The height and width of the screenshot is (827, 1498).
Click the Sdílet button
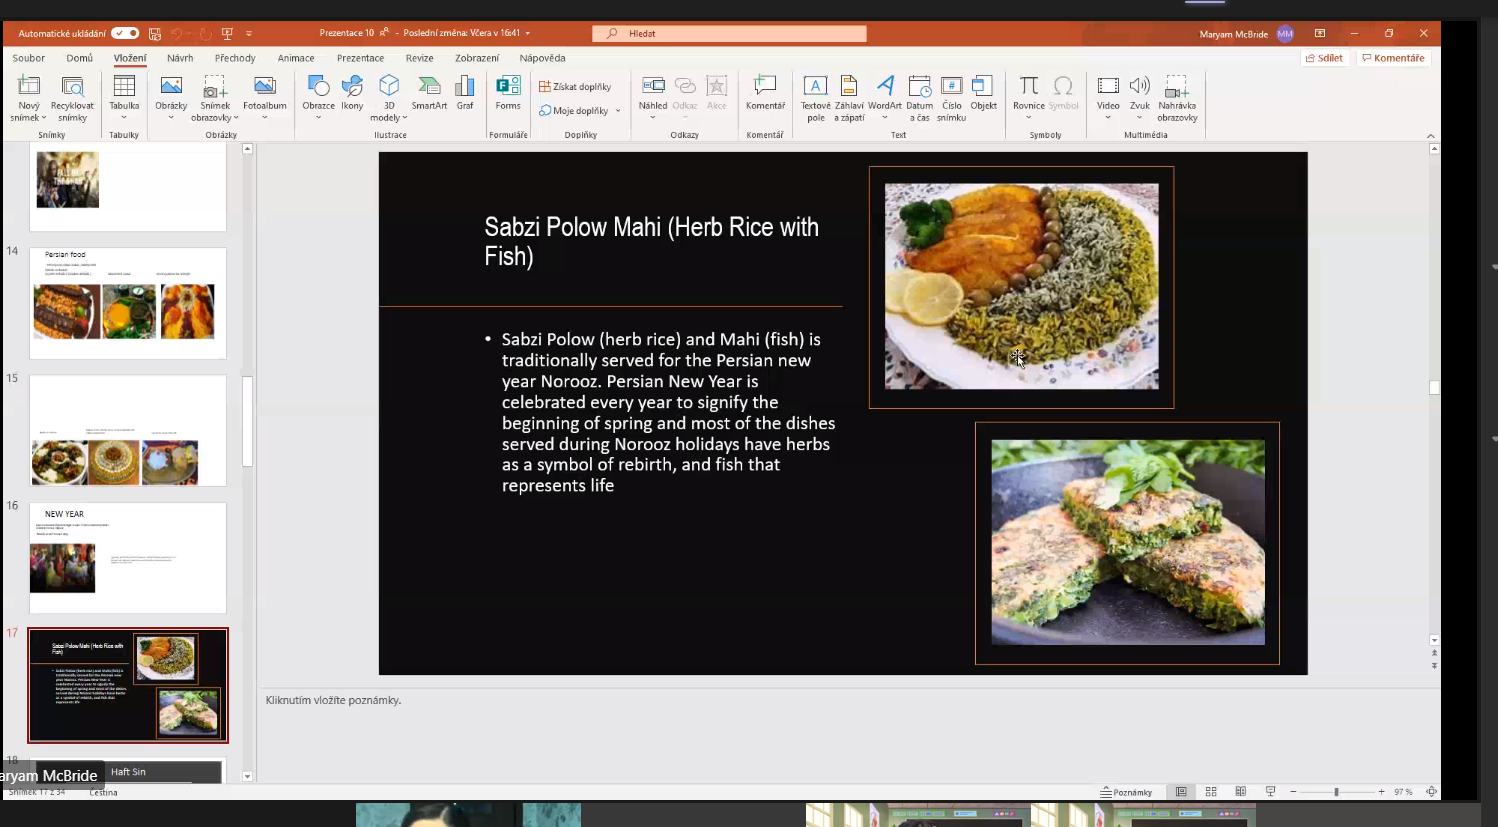coord(1324,58)
